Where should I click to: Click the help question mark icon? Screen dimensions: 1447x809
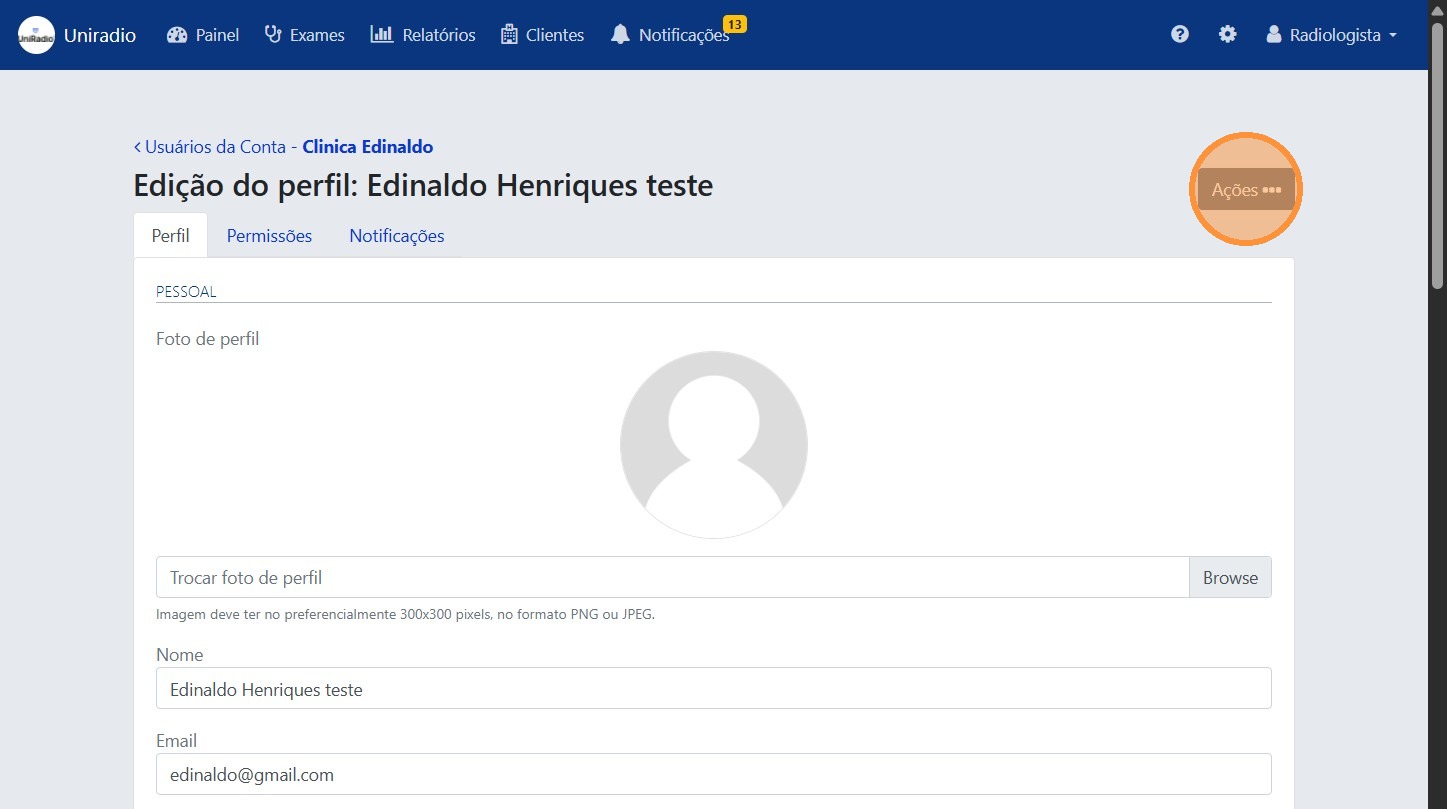point(1180,35)
